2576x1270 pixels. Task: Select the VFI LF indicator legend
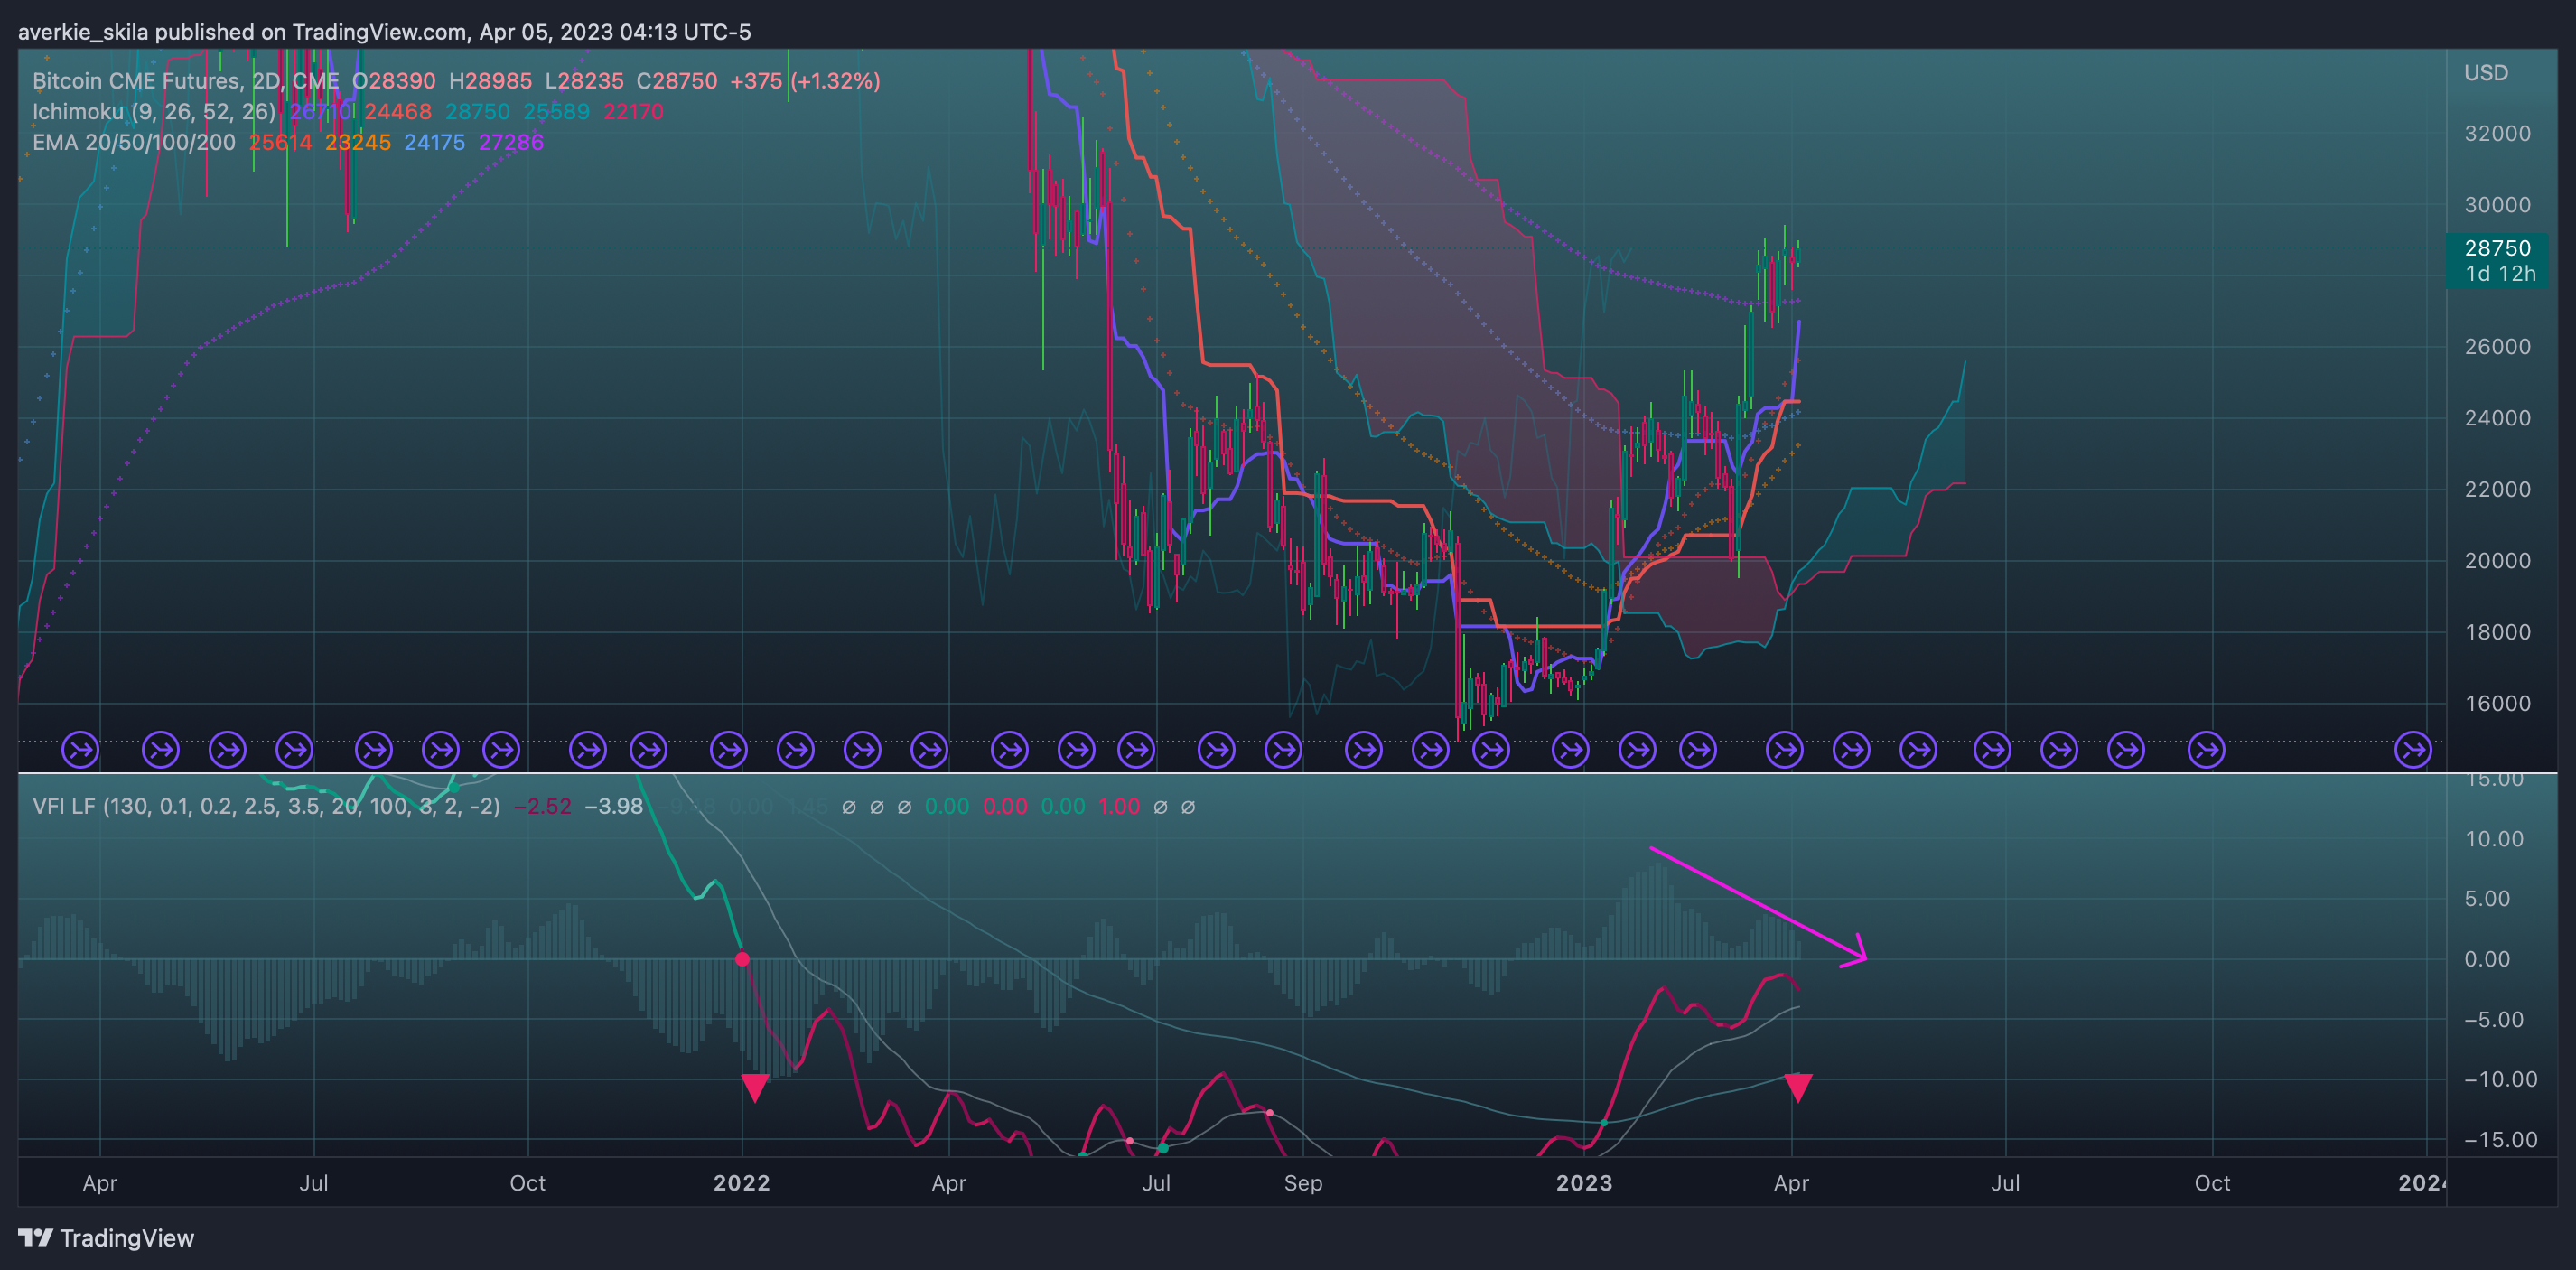266,806
